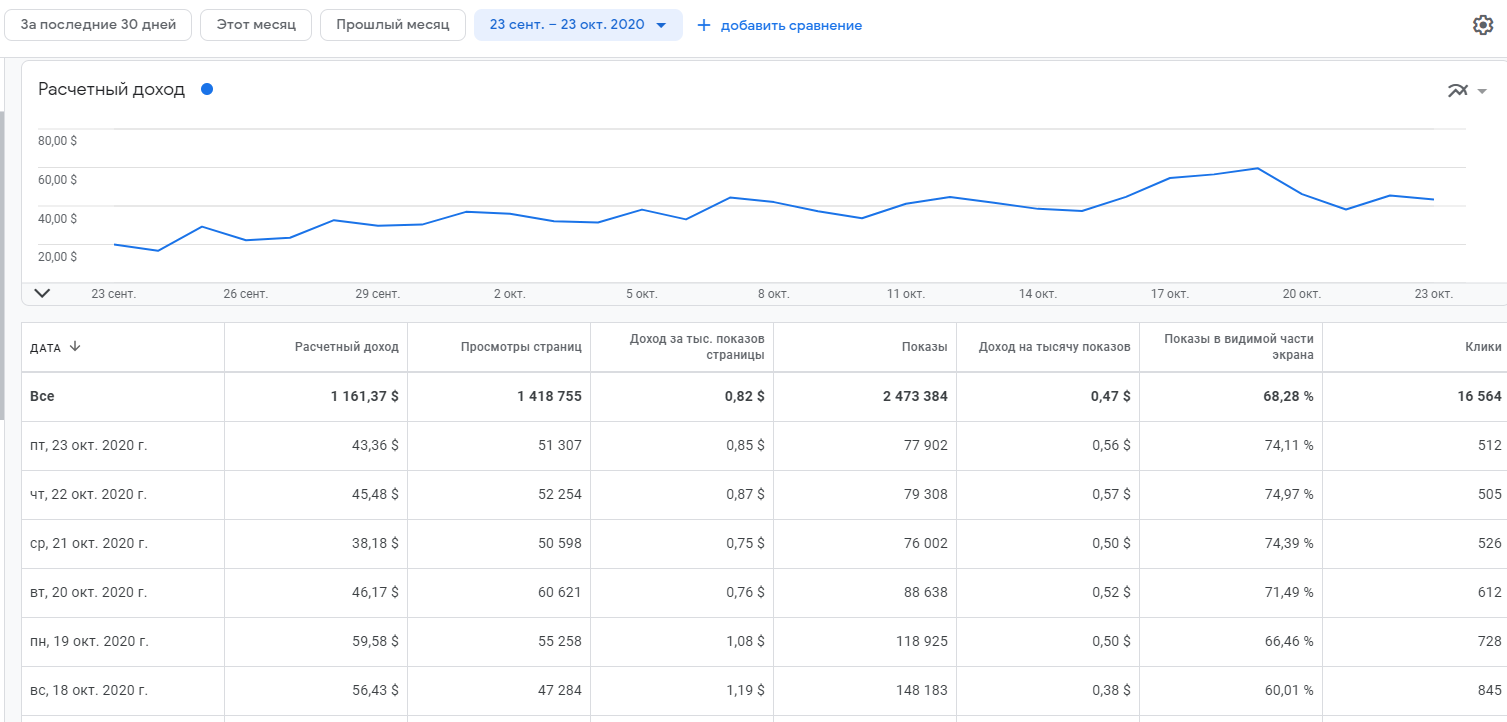Click the добавить сравнение link
This screenshot has width=1507, height=722.
click(x=791, y=25)
